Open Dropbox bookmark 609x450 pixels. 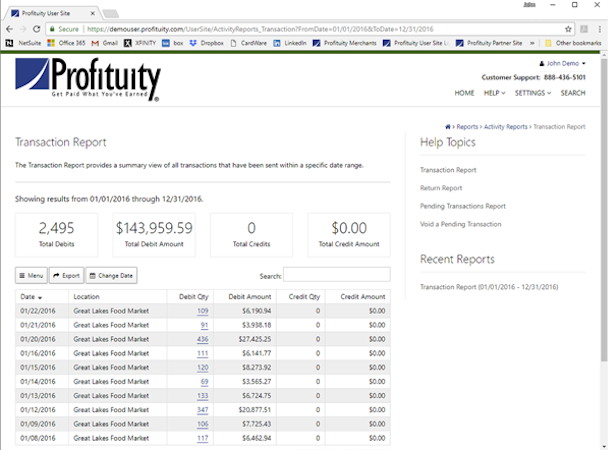pyautogui.click(x=207, y=43)
